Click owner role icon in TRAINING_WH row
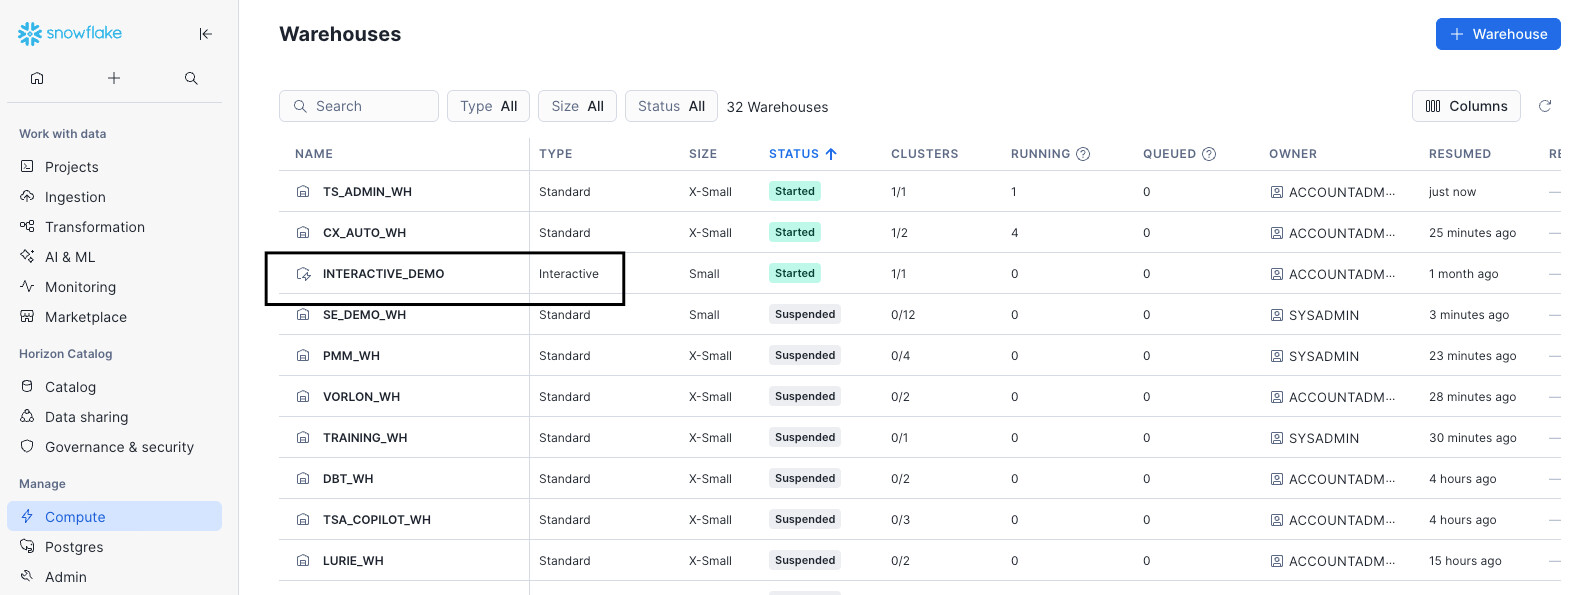 click(1277, 438)
